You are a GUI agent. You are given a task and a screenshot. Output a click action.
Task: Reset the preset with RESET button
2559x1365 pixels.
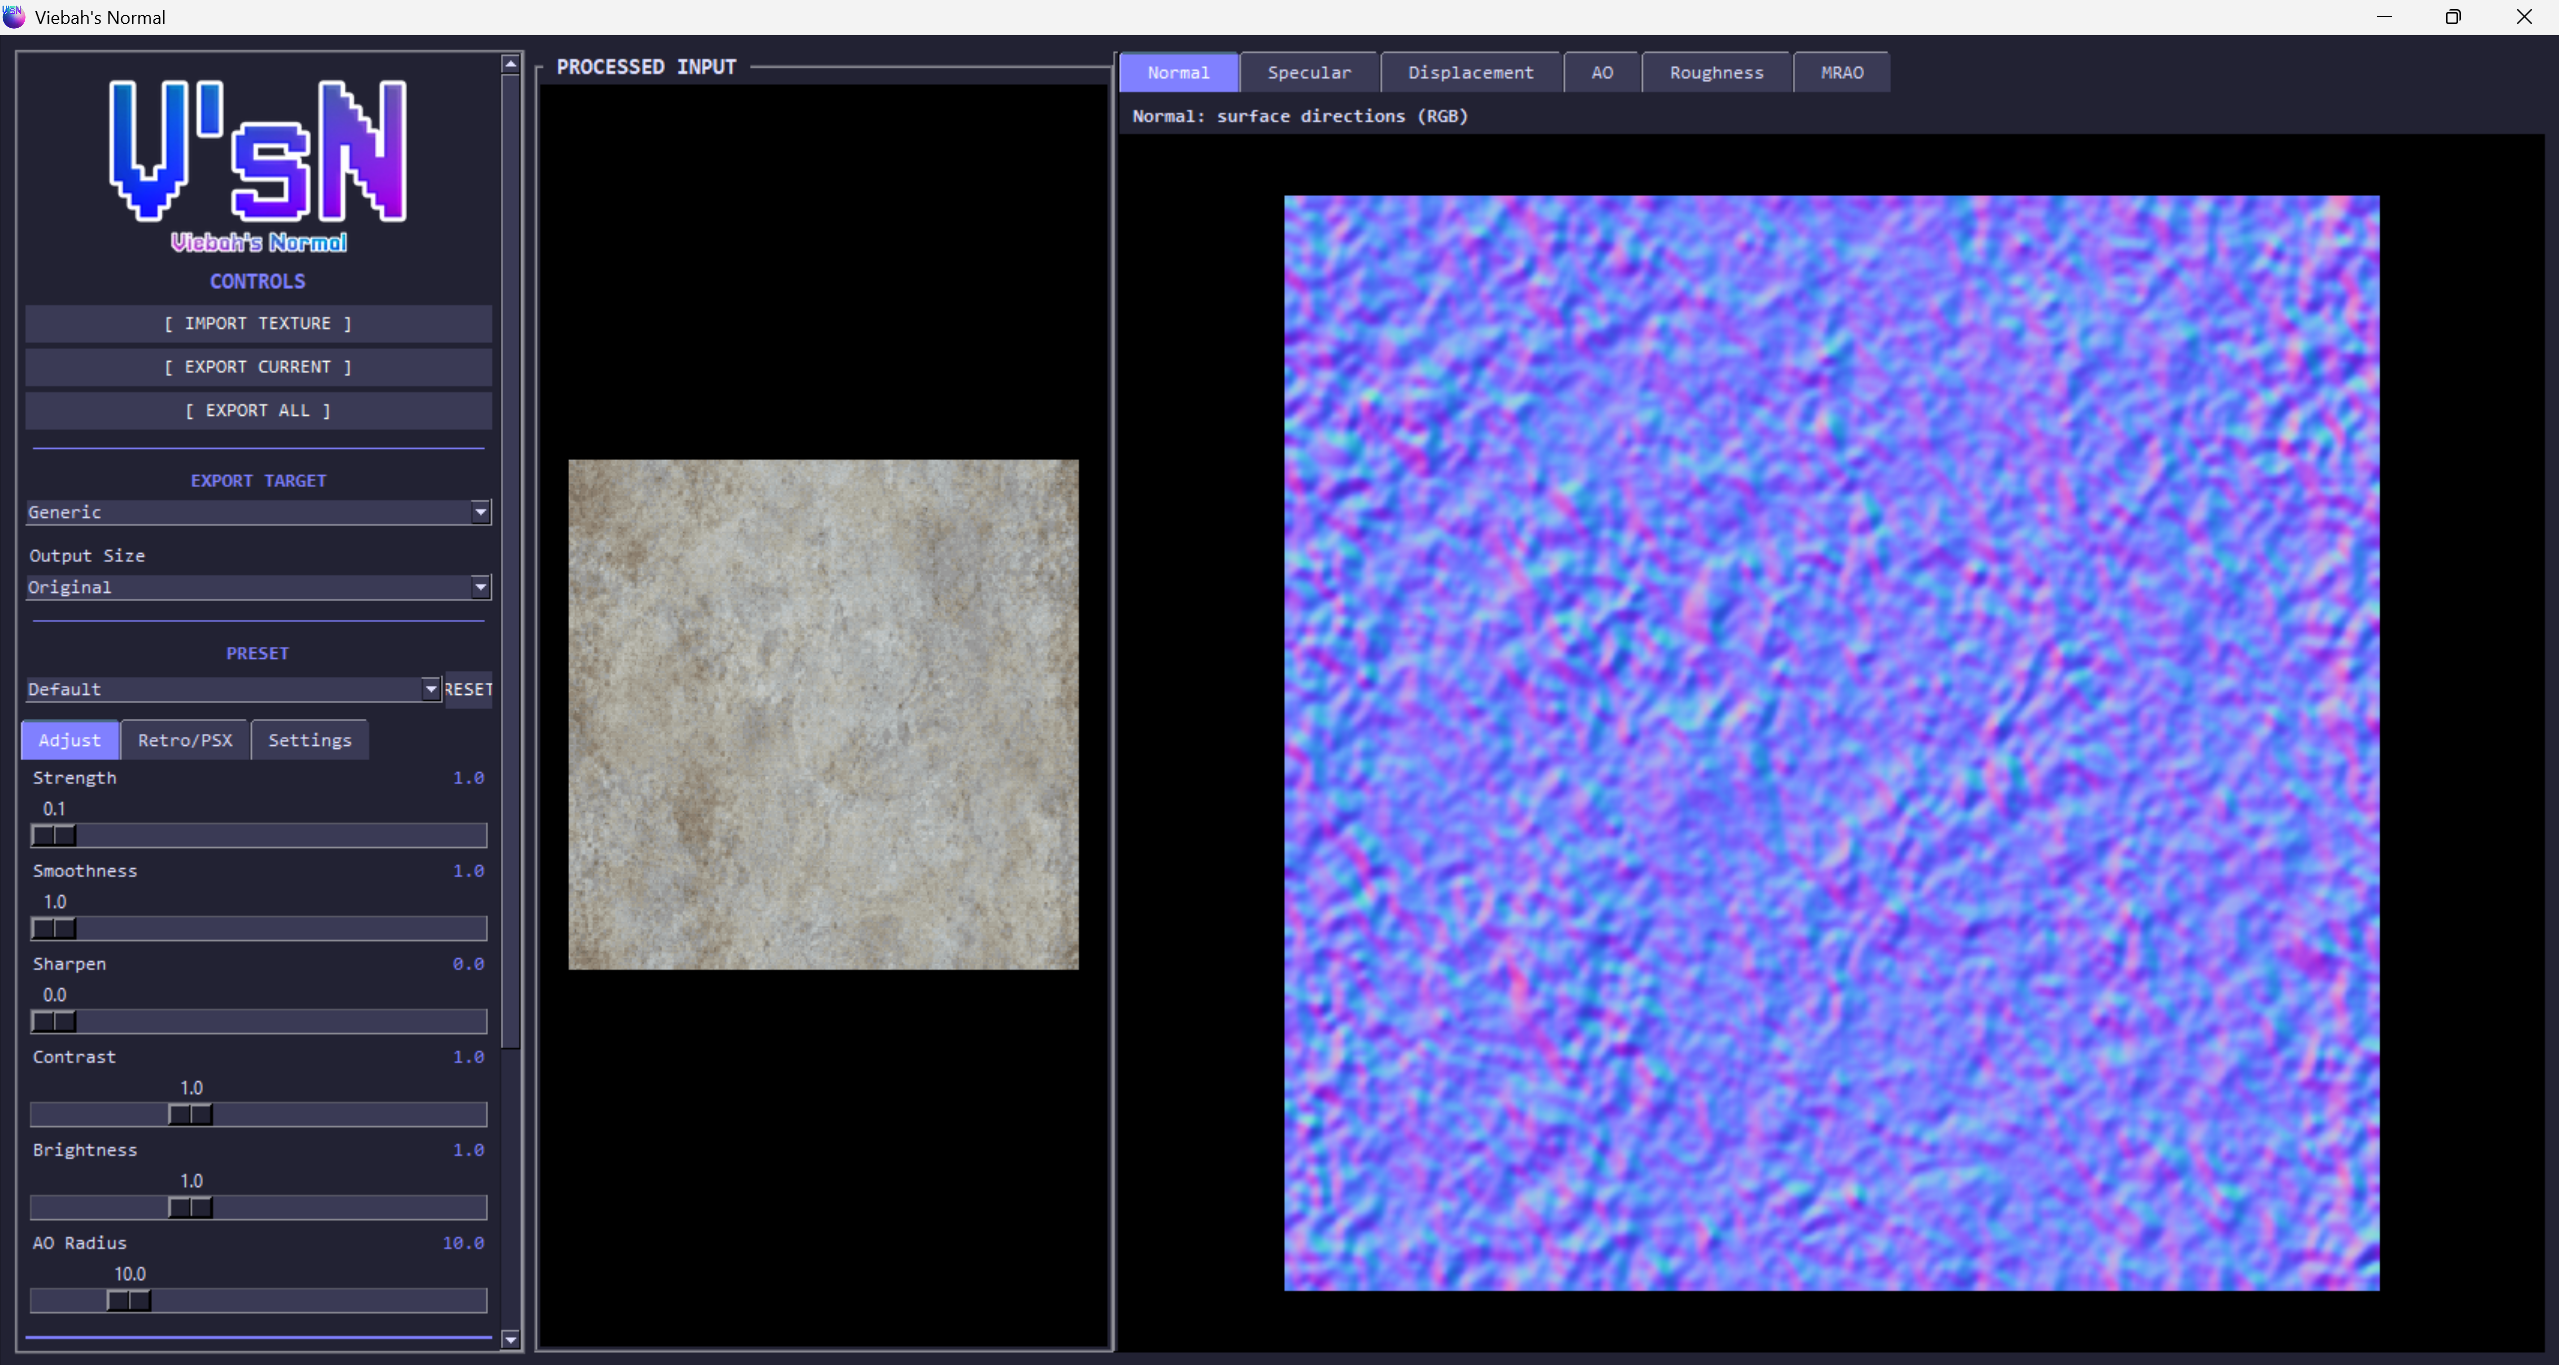click(468, 689)
